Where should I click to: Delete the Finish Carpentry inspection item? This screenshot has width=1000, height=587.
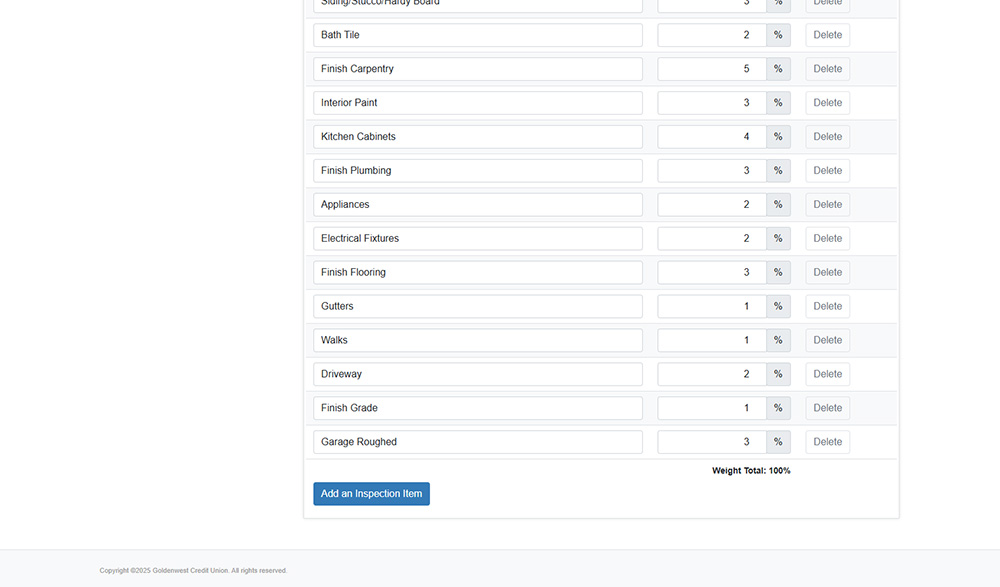tap(827, 68)
